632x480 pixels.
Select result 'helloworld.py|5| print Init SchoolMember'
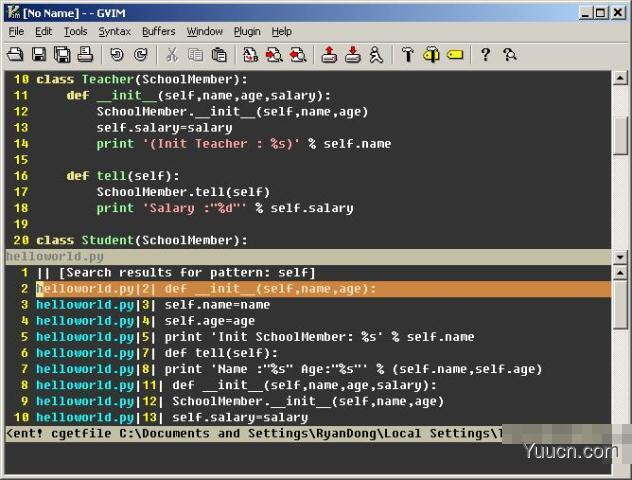(308, 337)
